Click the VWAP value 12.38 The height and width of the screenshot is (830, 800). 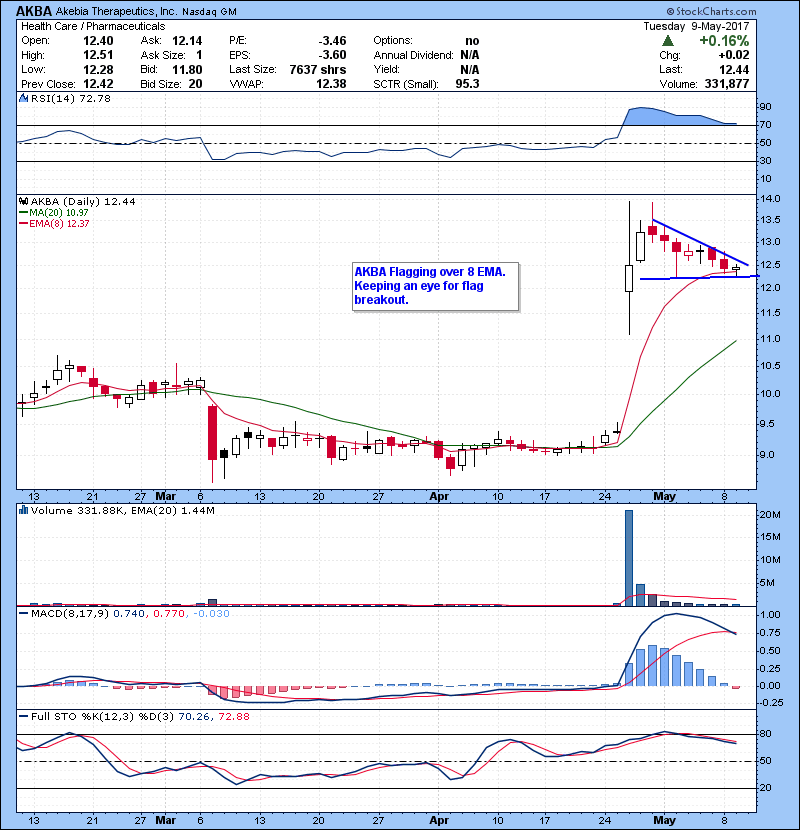click(331, 84)
